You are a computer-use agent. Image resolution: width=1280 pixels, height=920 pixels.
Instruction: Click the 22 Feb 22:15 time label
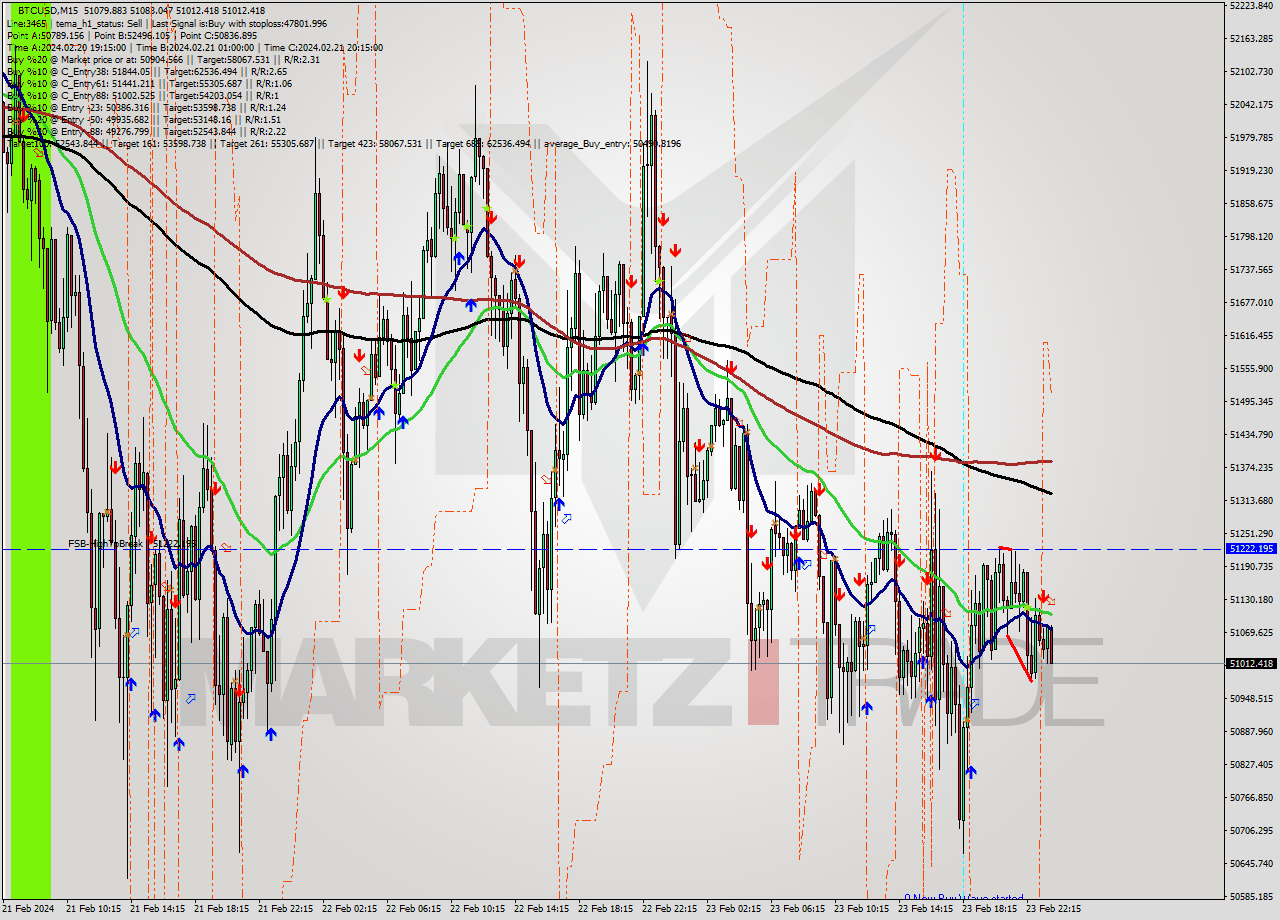click(x=669, y=909)
